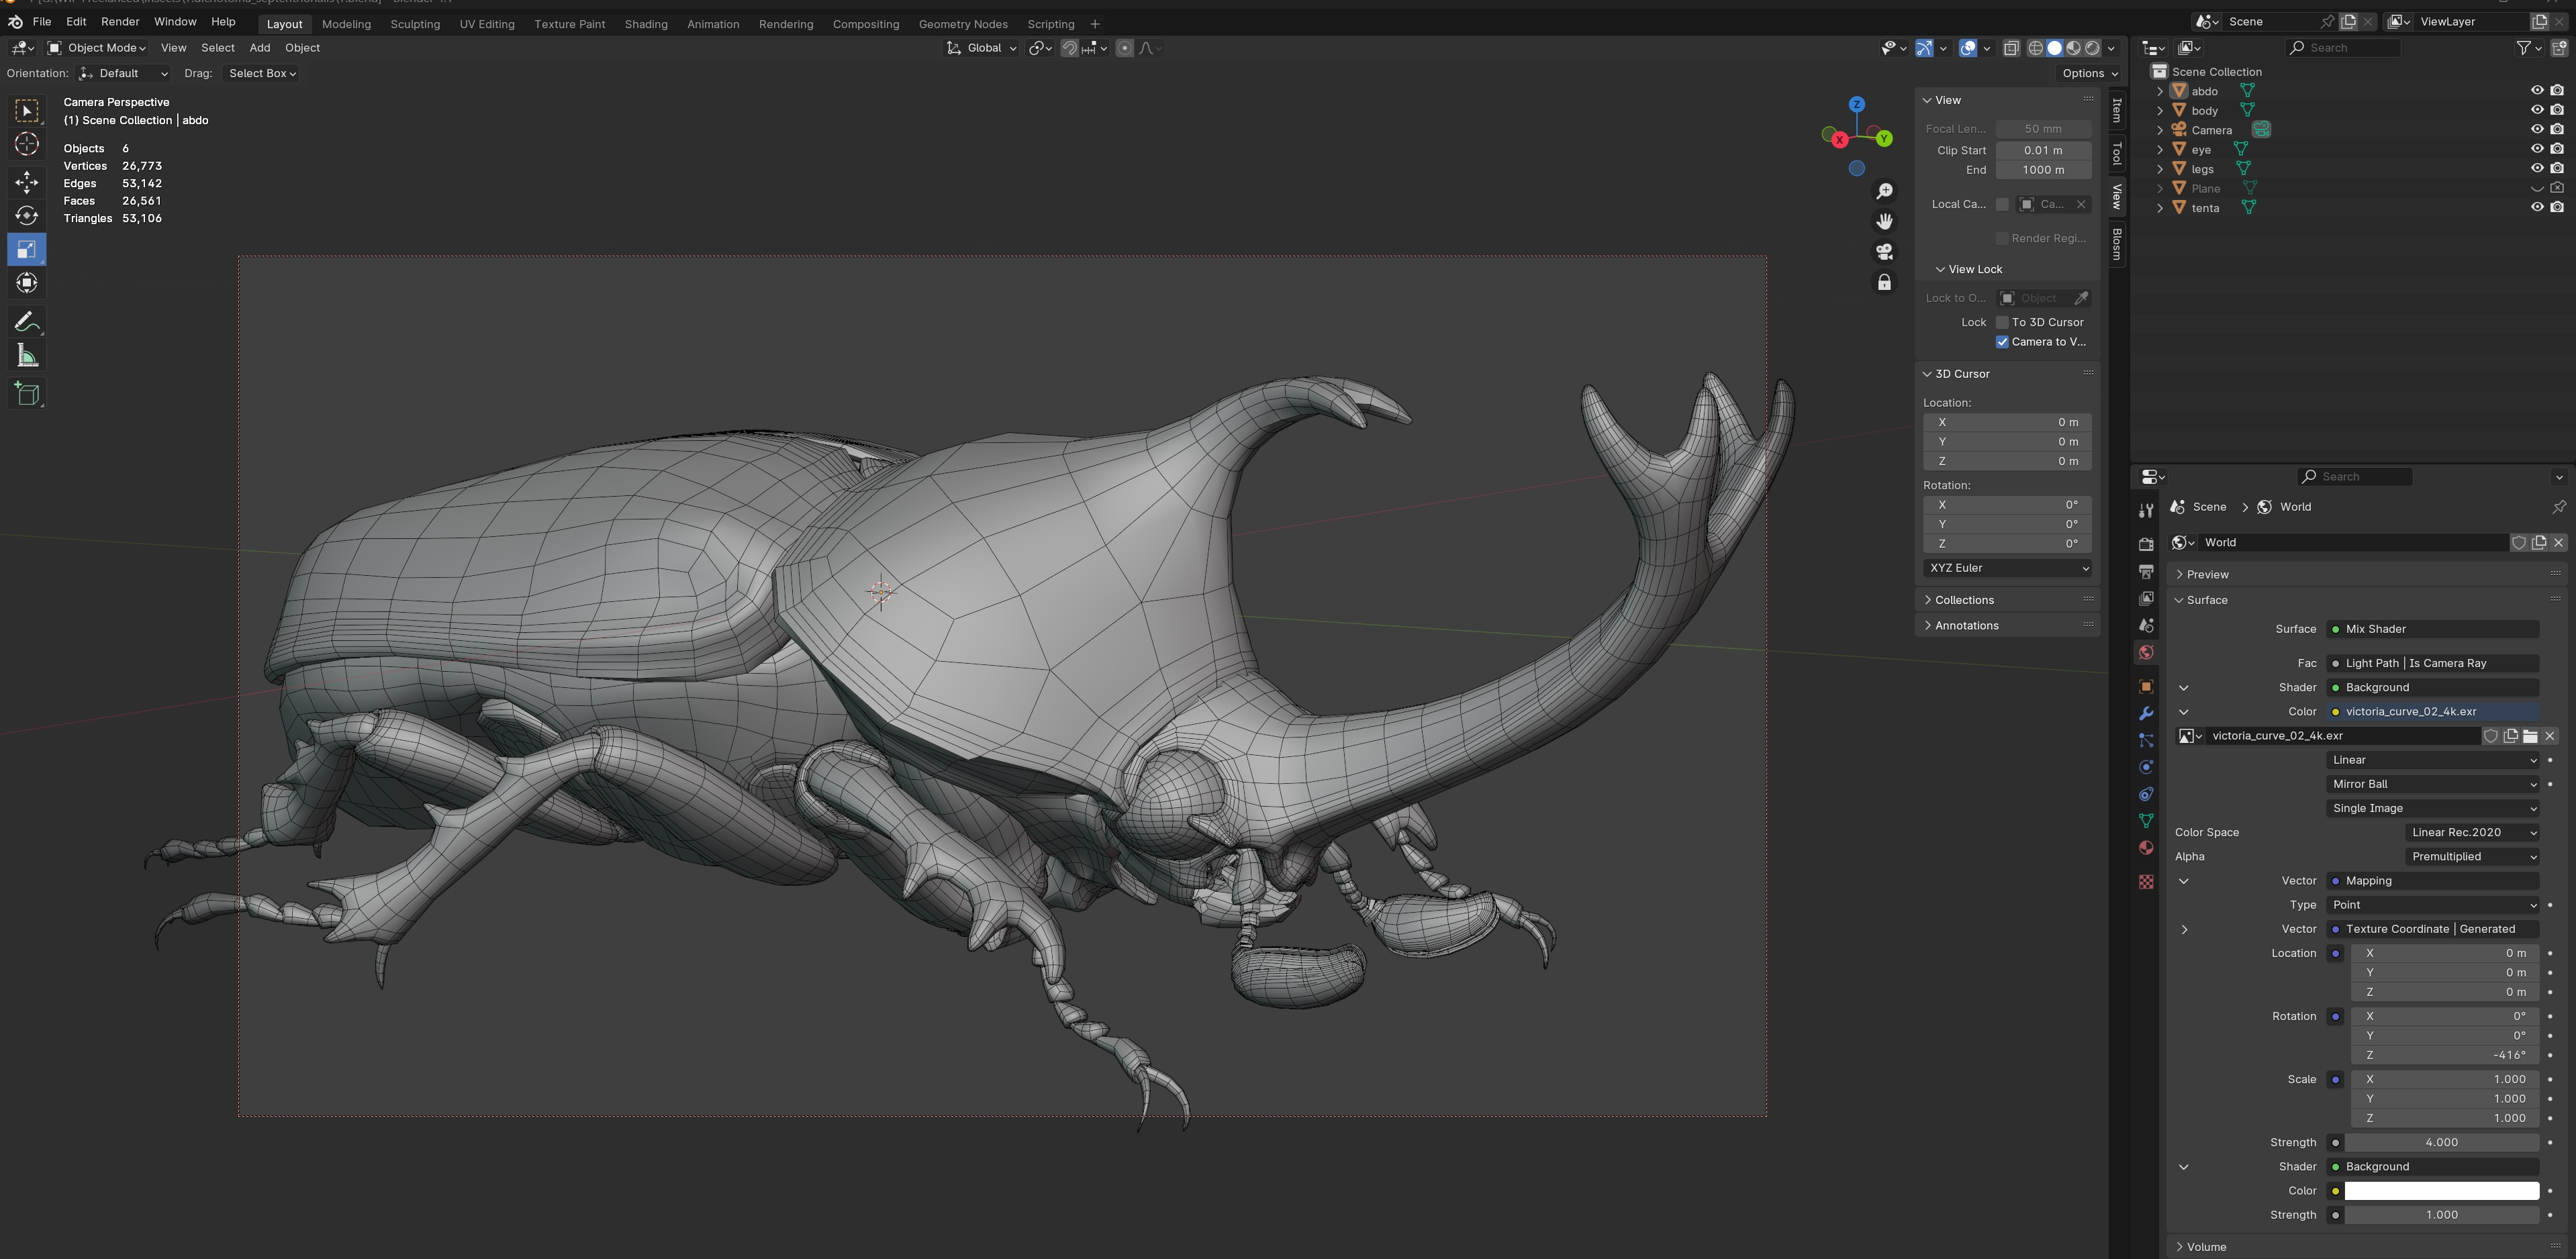
Task: Open the XYZ Euler rotation mode dropdown
Action: [2007, 568]
